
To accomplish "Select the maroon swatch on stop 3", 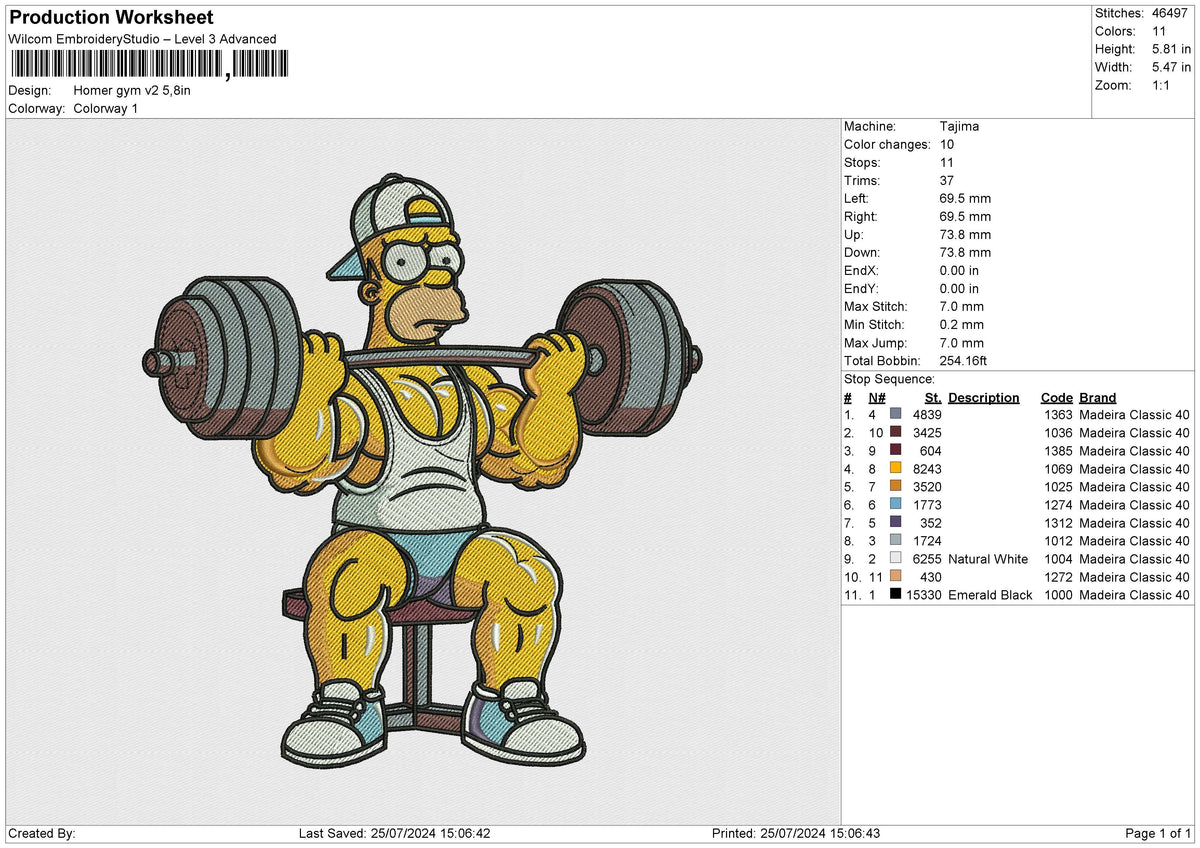I will (896, 451).
